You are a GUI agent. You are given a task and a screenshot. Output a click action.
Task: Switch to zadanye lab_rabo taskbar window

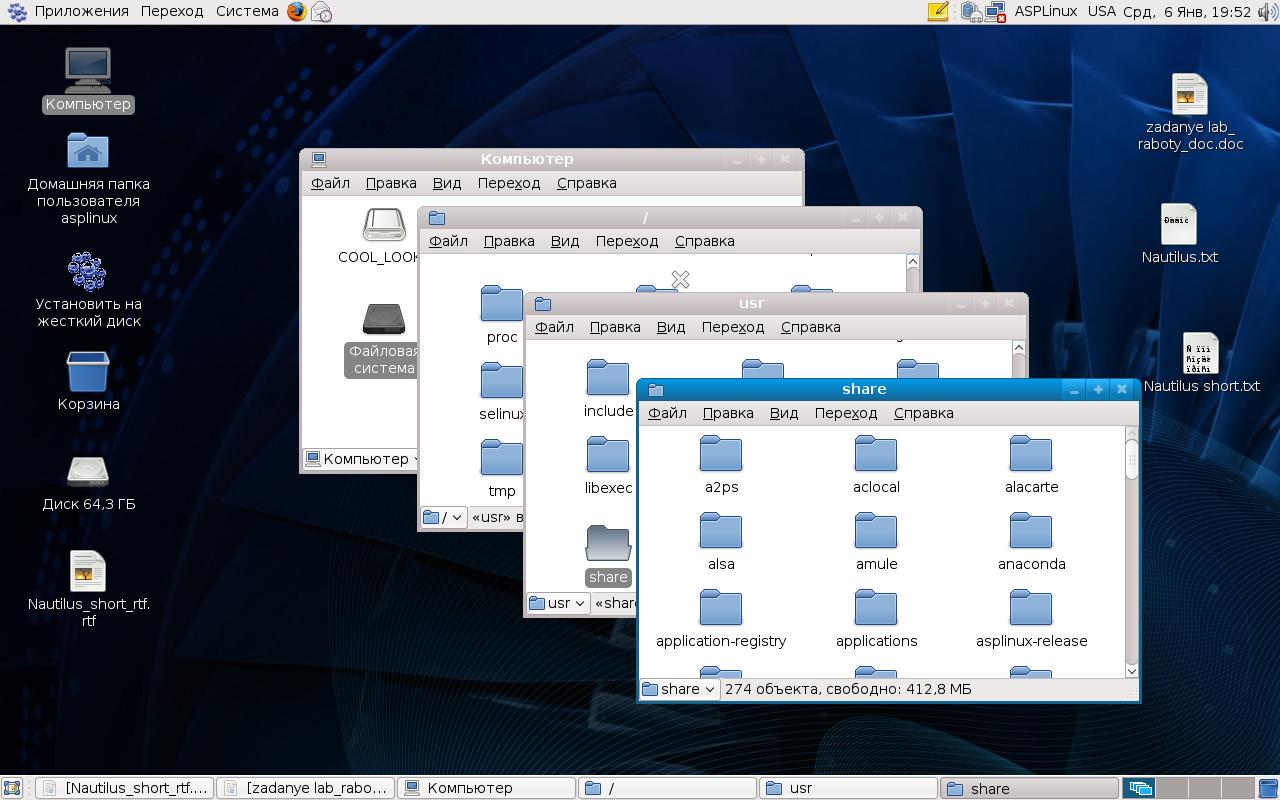(x=305, y=788)
